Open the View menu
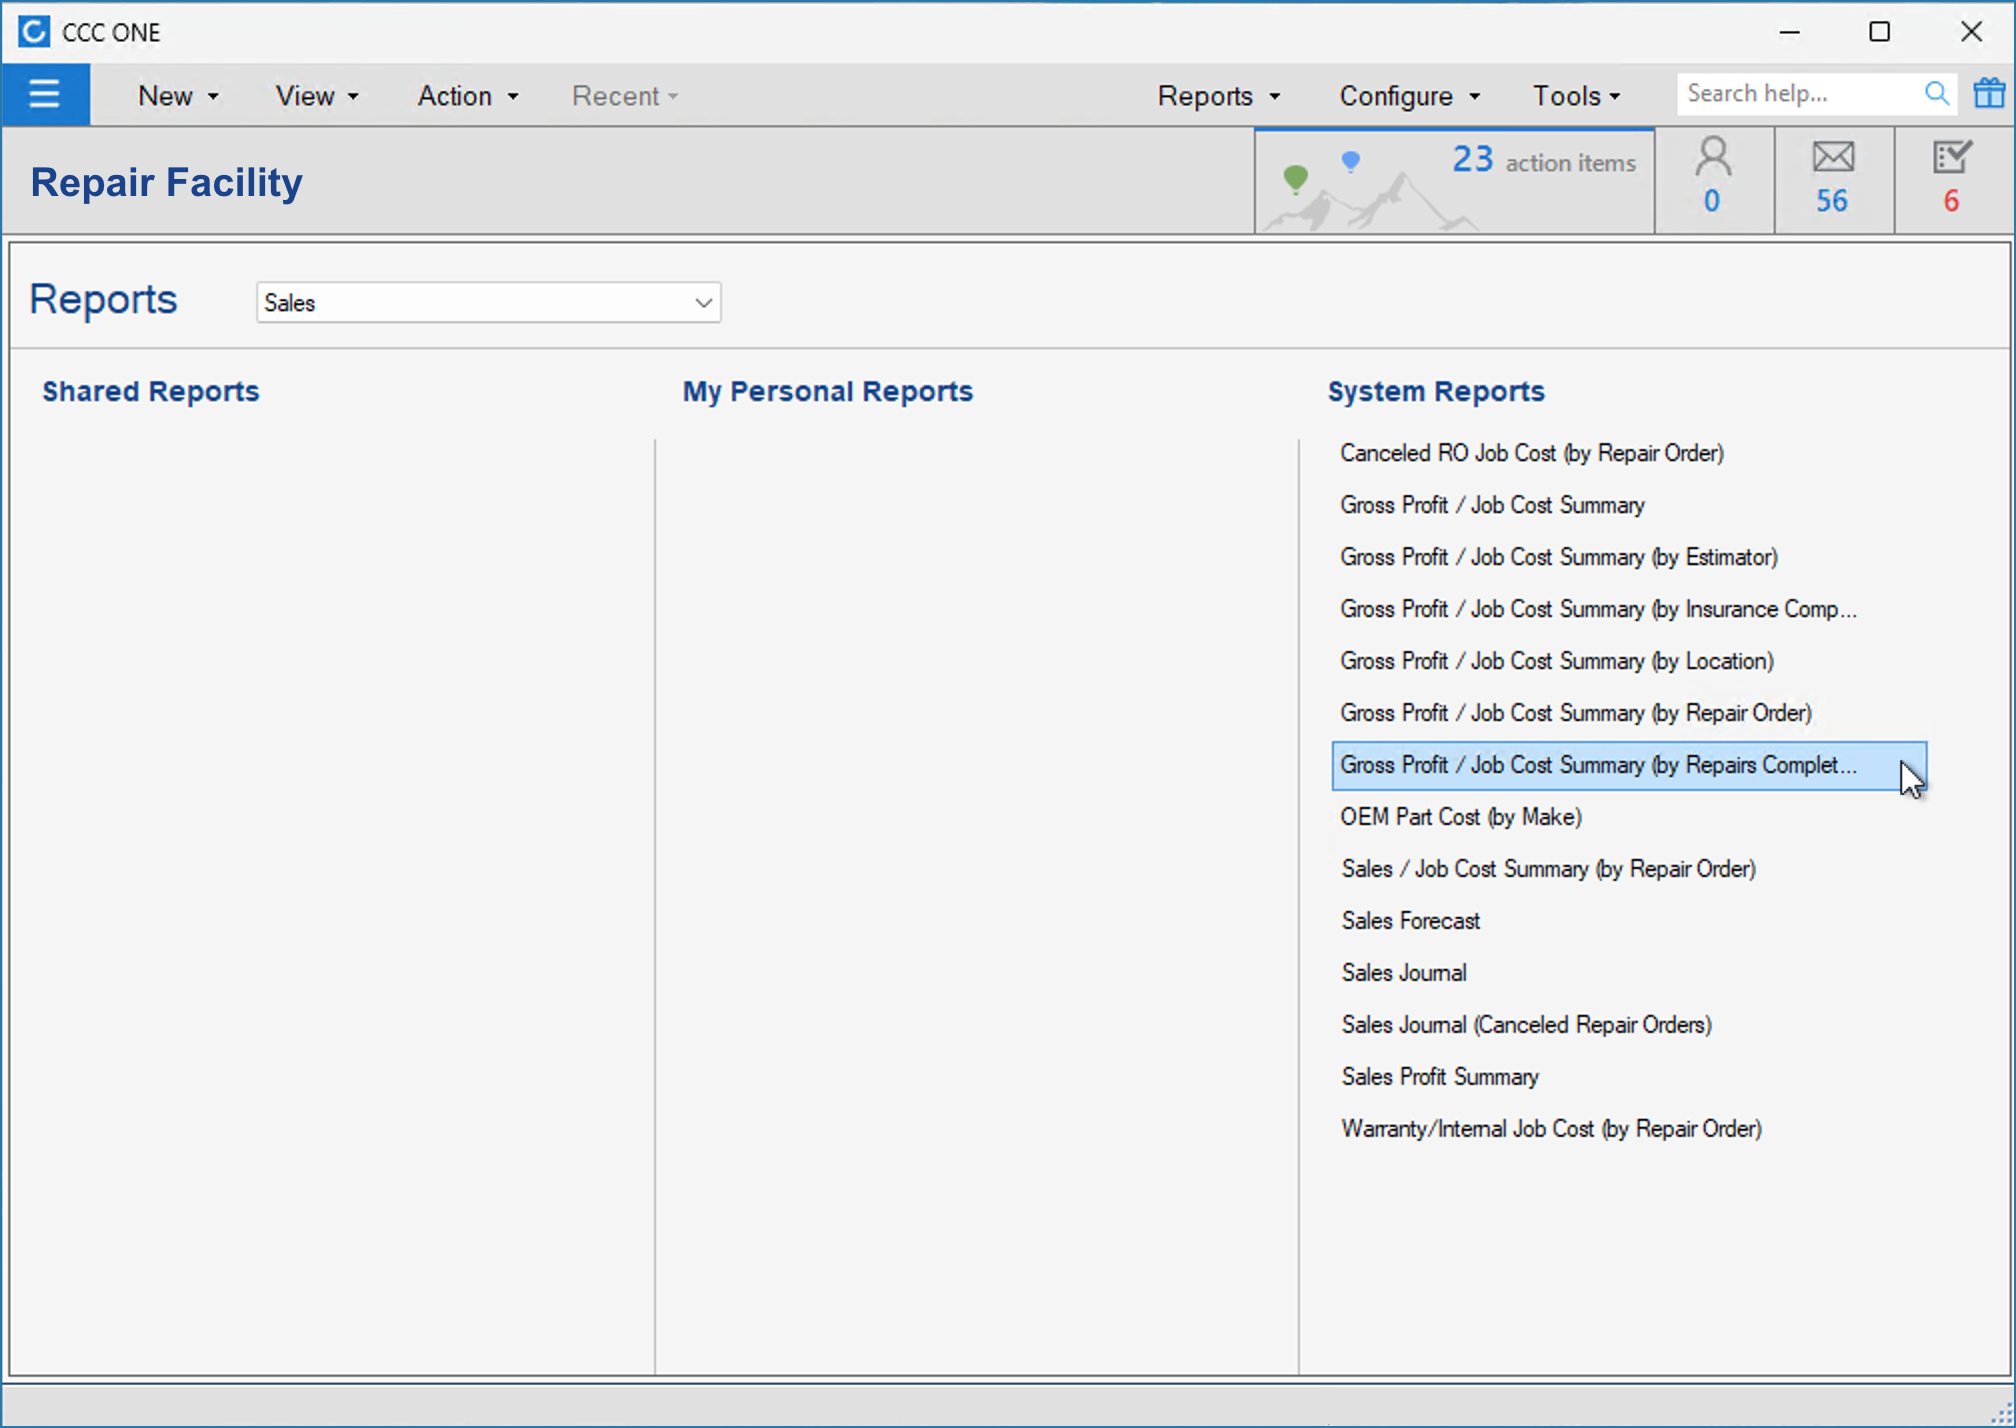 [317, 96]
